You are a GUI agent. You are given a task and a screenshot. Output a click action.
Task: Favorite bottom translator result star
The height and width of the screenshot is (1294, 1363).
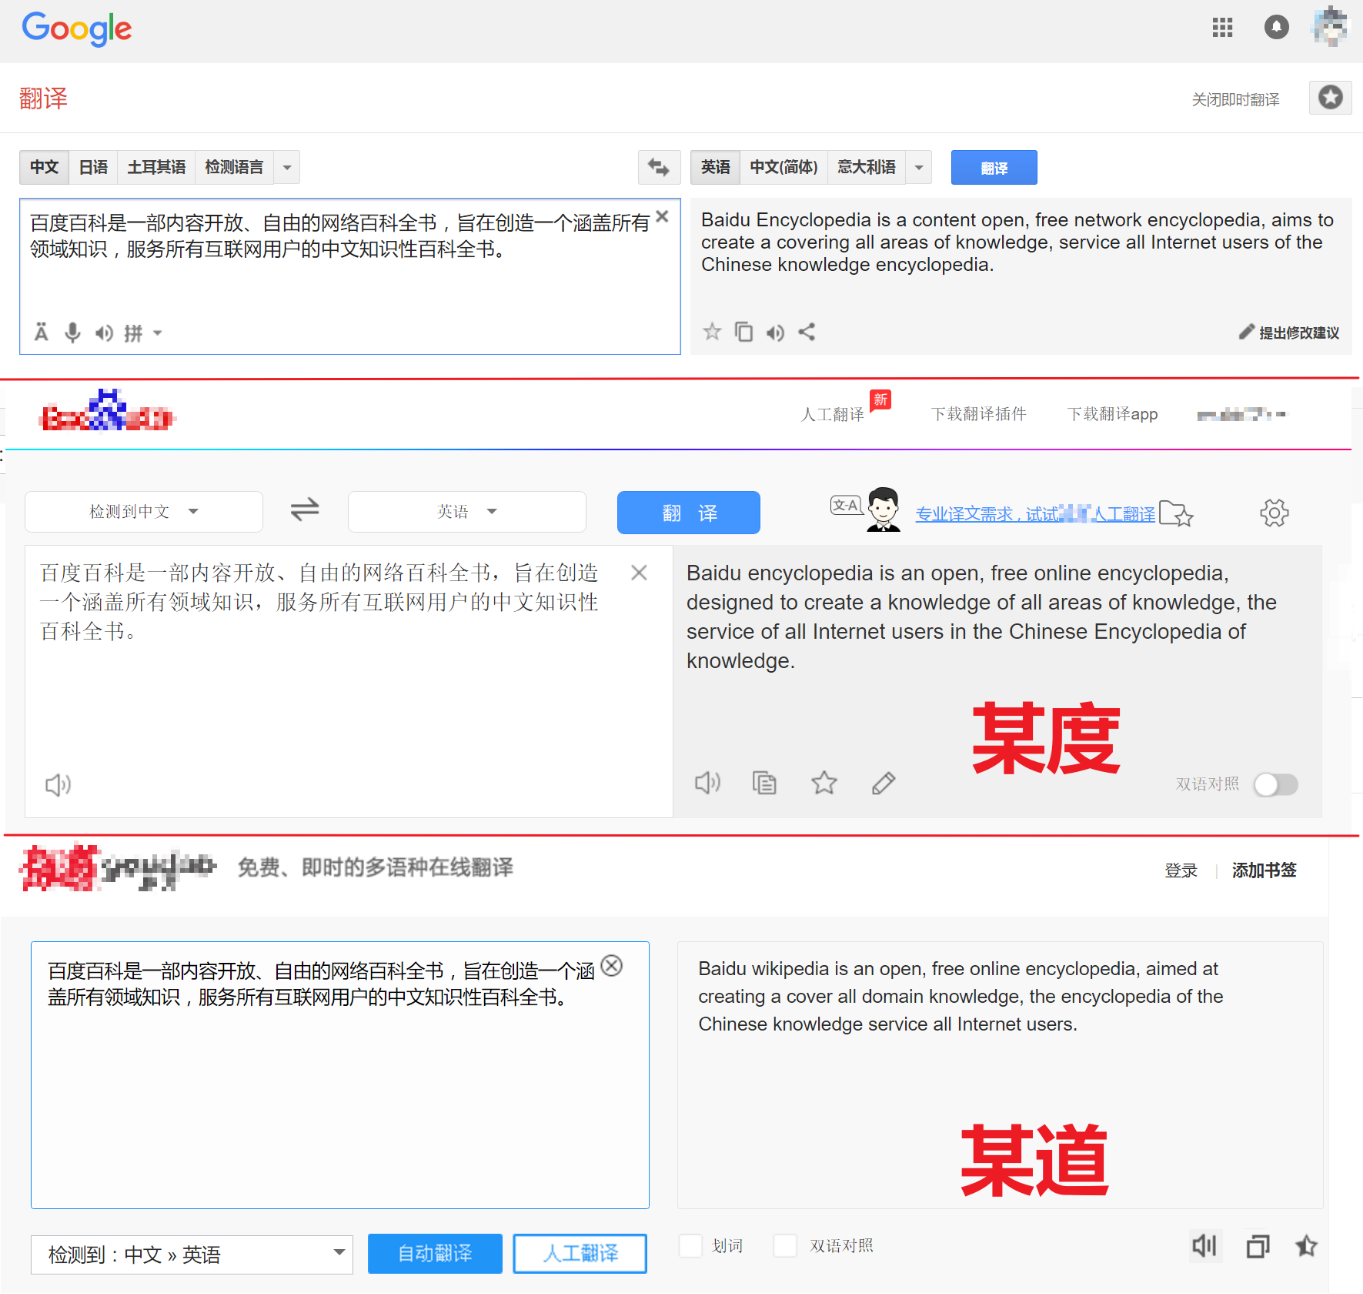(1306, 1245)
